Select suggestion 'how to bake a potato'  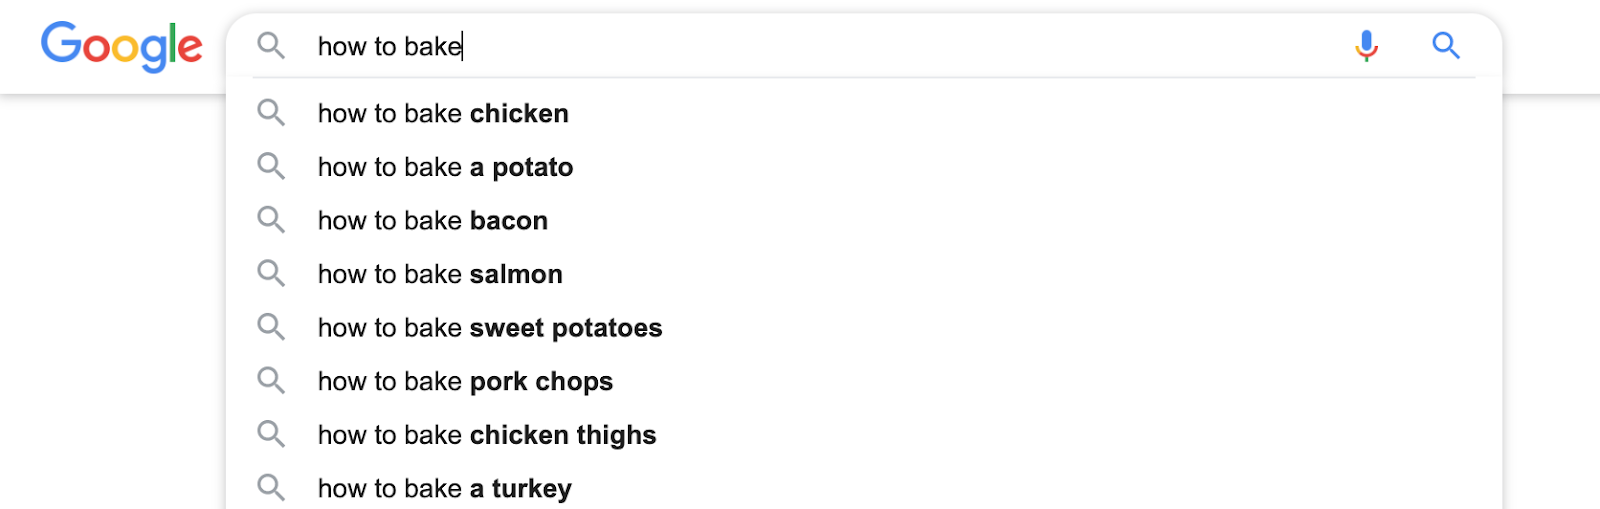click(864, 167)
